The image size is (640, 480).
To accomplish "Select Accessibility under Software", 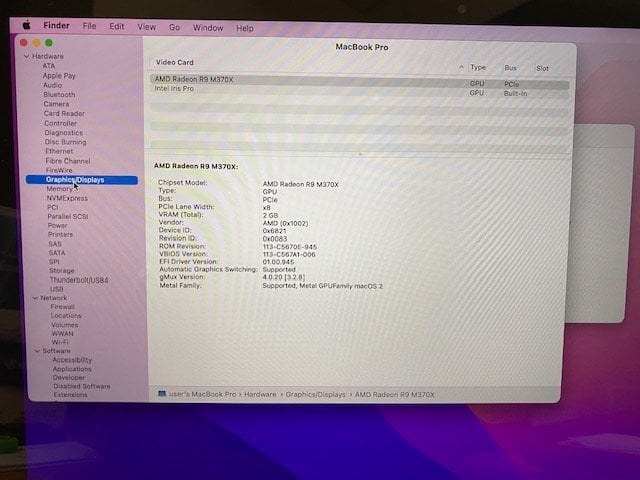I will click(x=72, y=360).
